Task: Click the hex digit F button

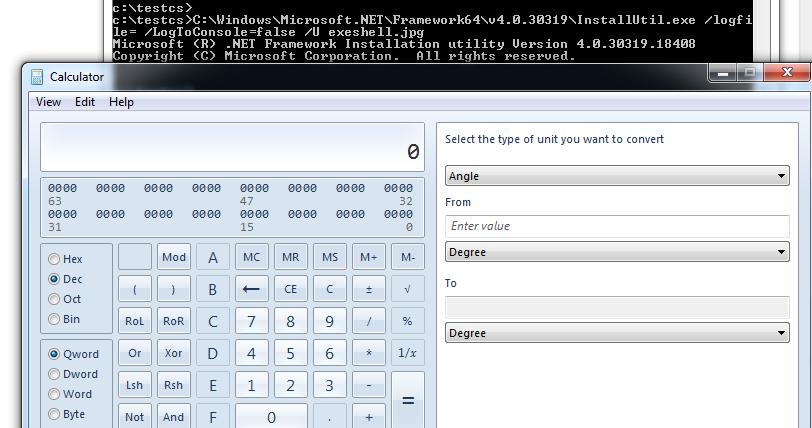Action: 213,417
